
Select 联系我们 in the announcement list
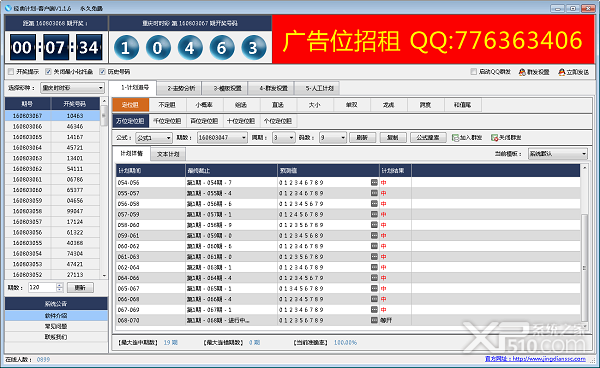[56, 337]
